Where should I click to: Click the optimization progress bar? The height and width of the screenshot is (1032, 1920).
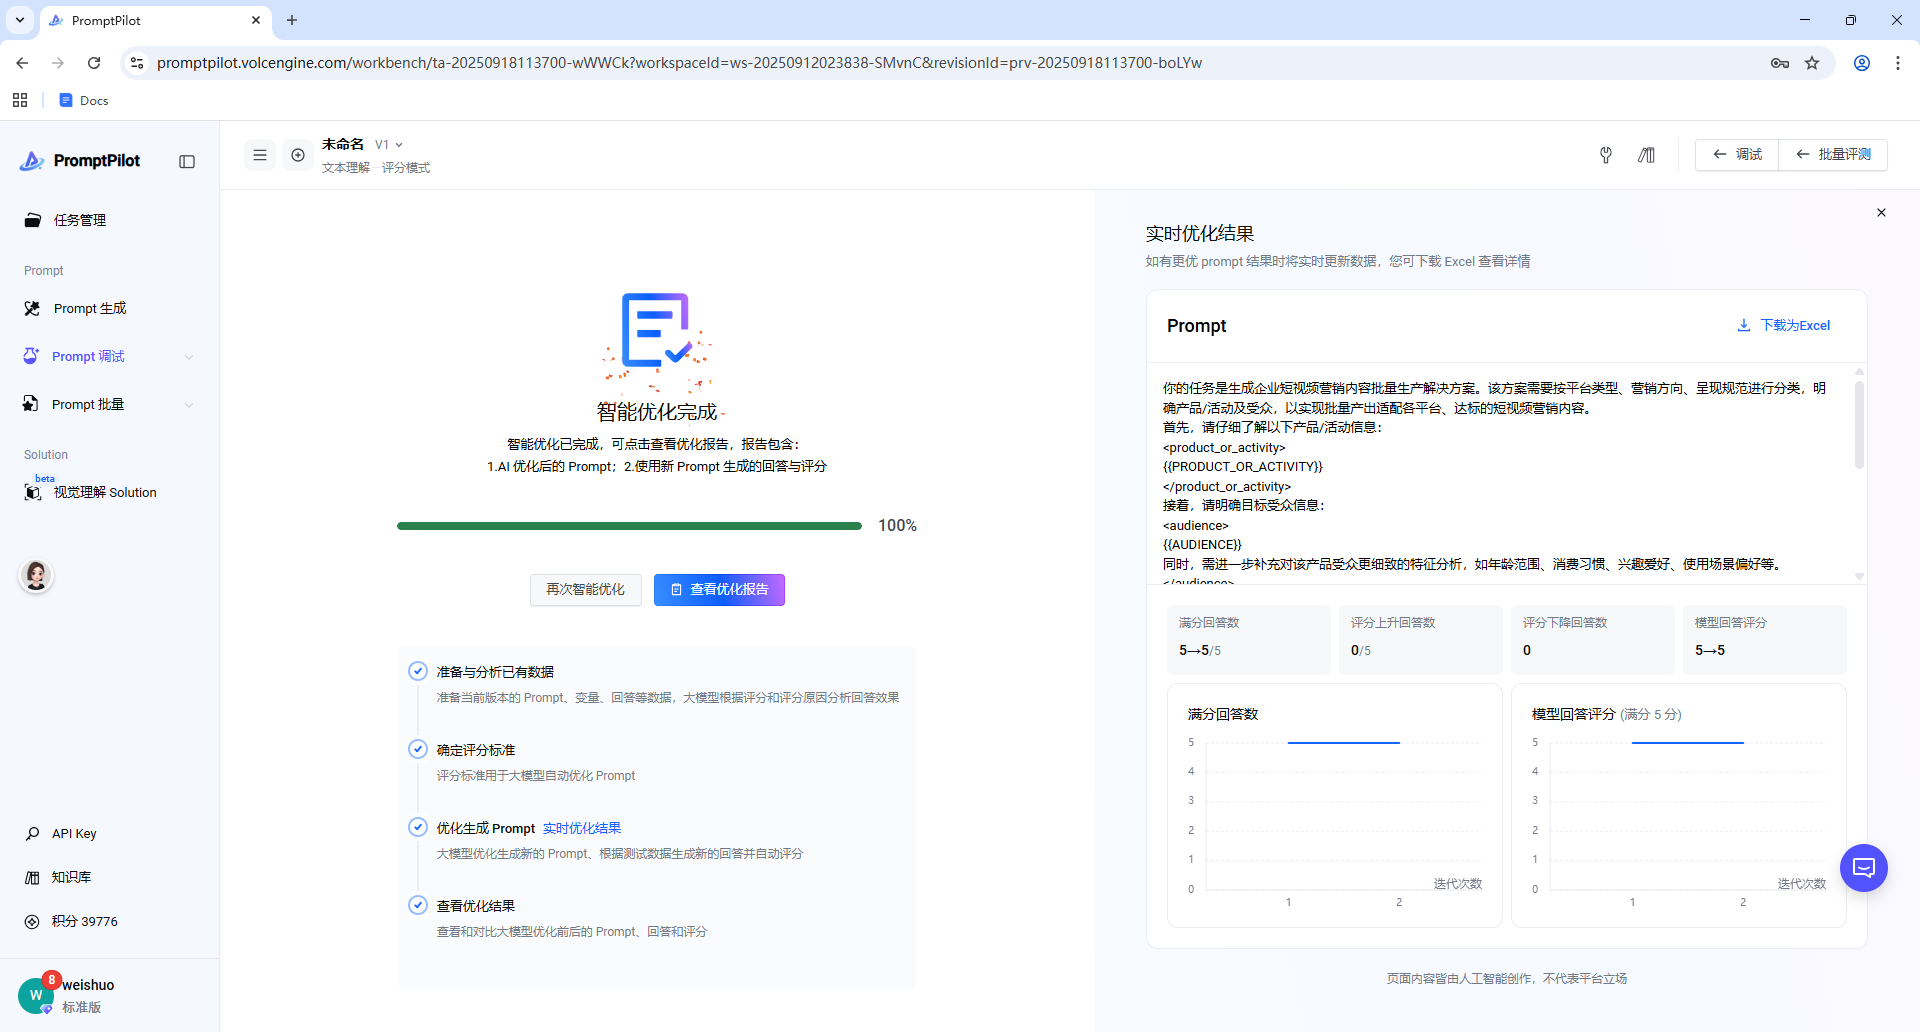629,526
